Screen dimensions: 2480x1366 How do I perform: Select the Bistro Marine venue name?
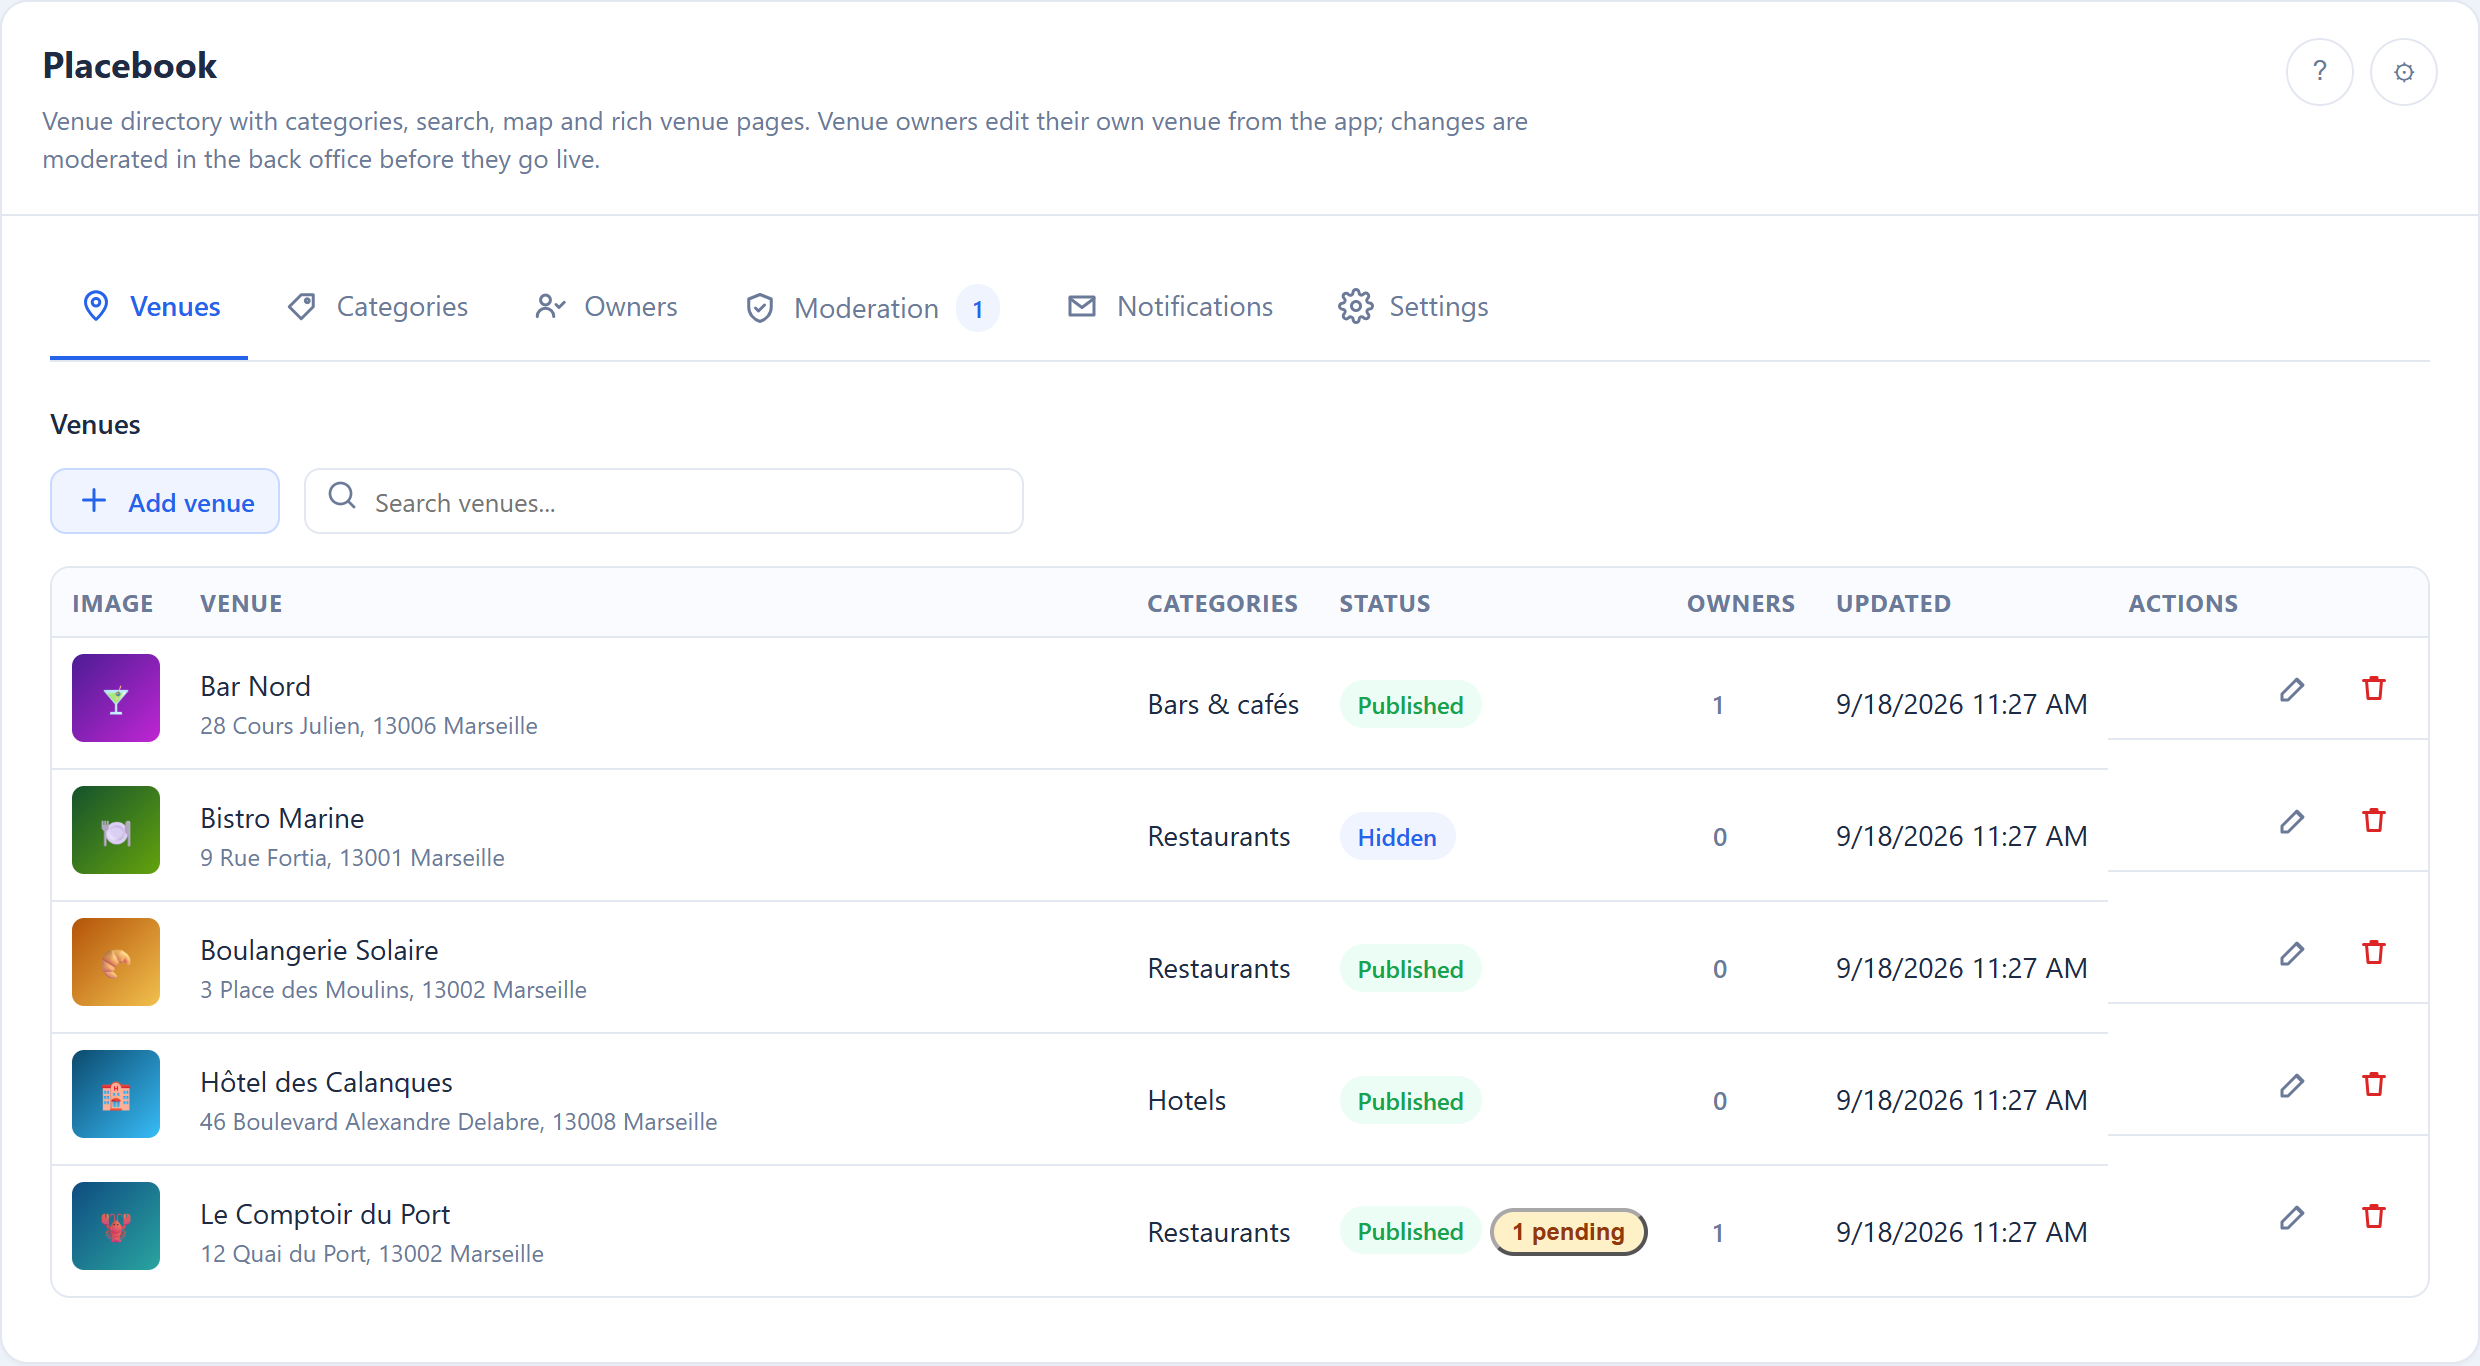282,818
